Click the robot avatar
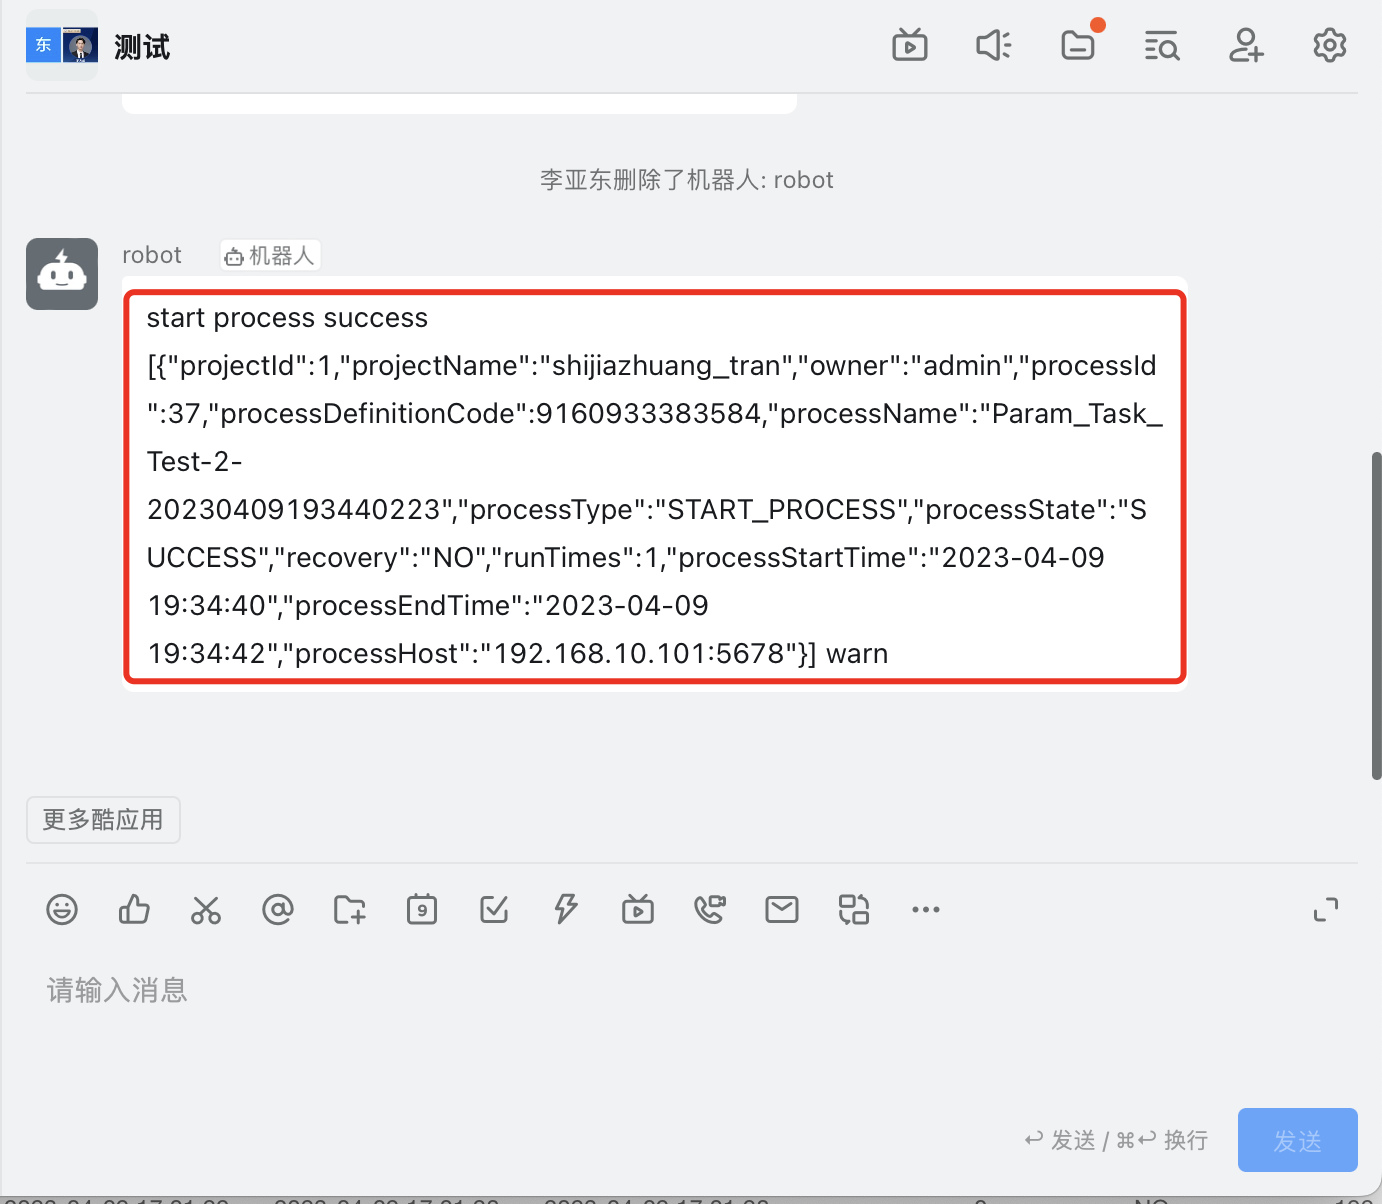 (62, 274)
